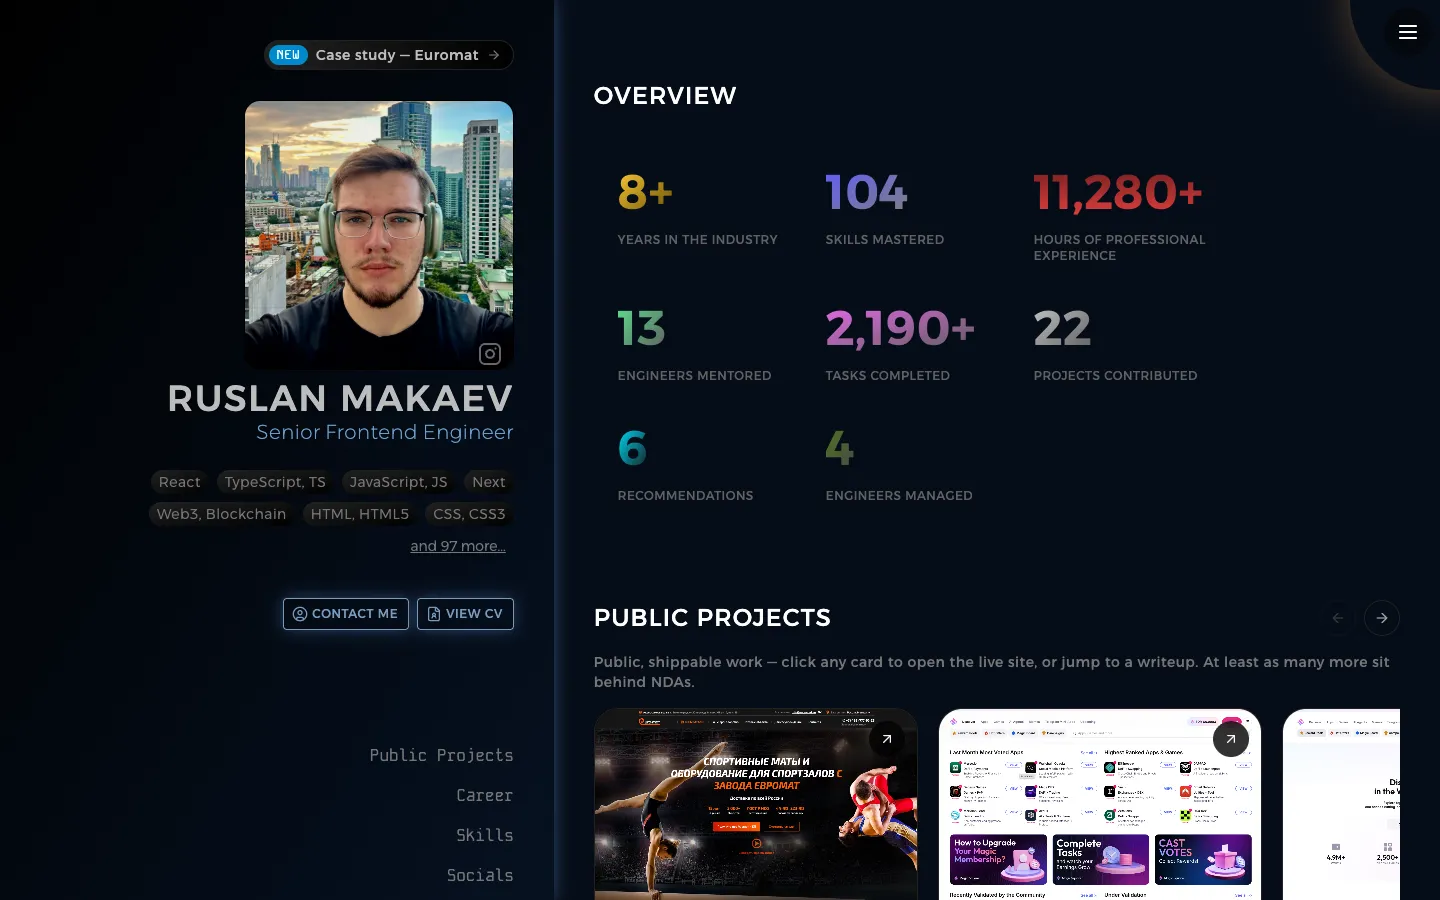Click the "Senior Frontend Engineer" subtitle
Screen dimensions: 1440x900
coord(385,432)
